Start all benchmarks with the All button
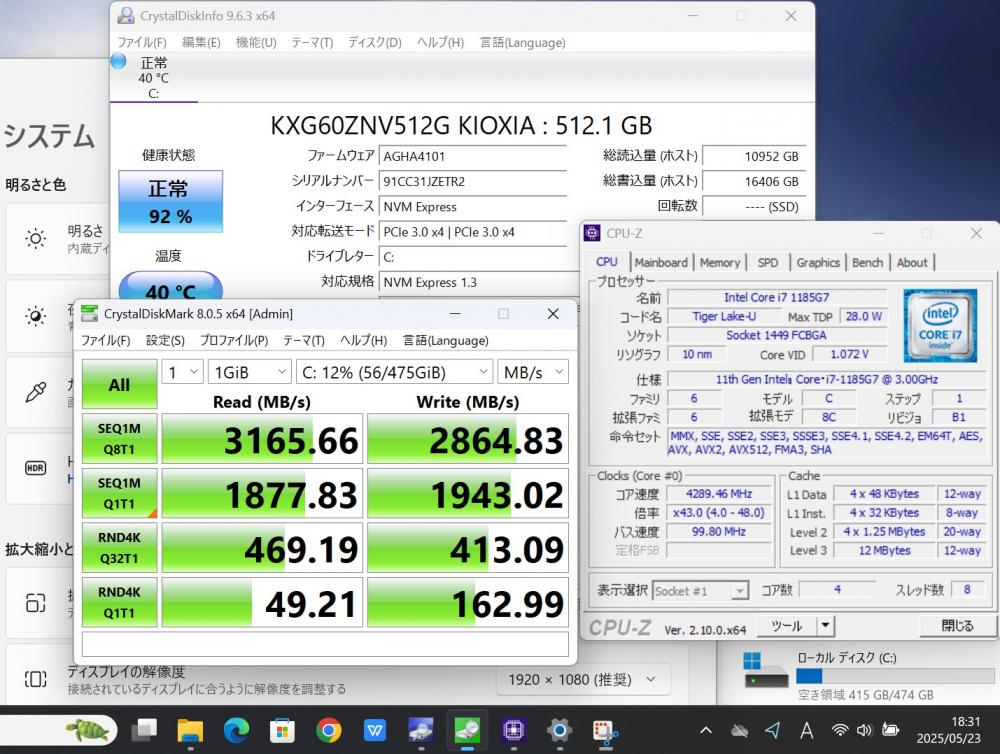 click(x=119, y=384)
